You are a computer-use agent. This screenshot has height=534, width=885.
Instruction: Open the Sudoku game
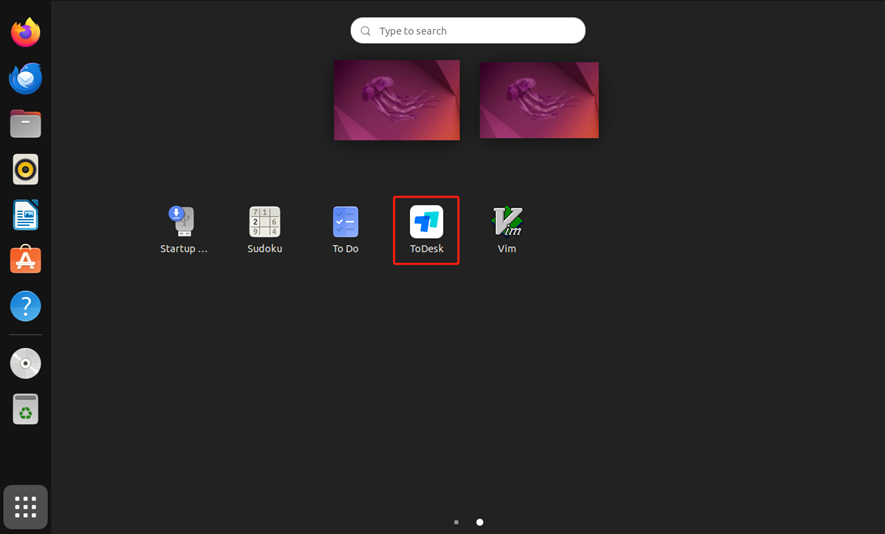pyautogui.click(x=265, y=229)
